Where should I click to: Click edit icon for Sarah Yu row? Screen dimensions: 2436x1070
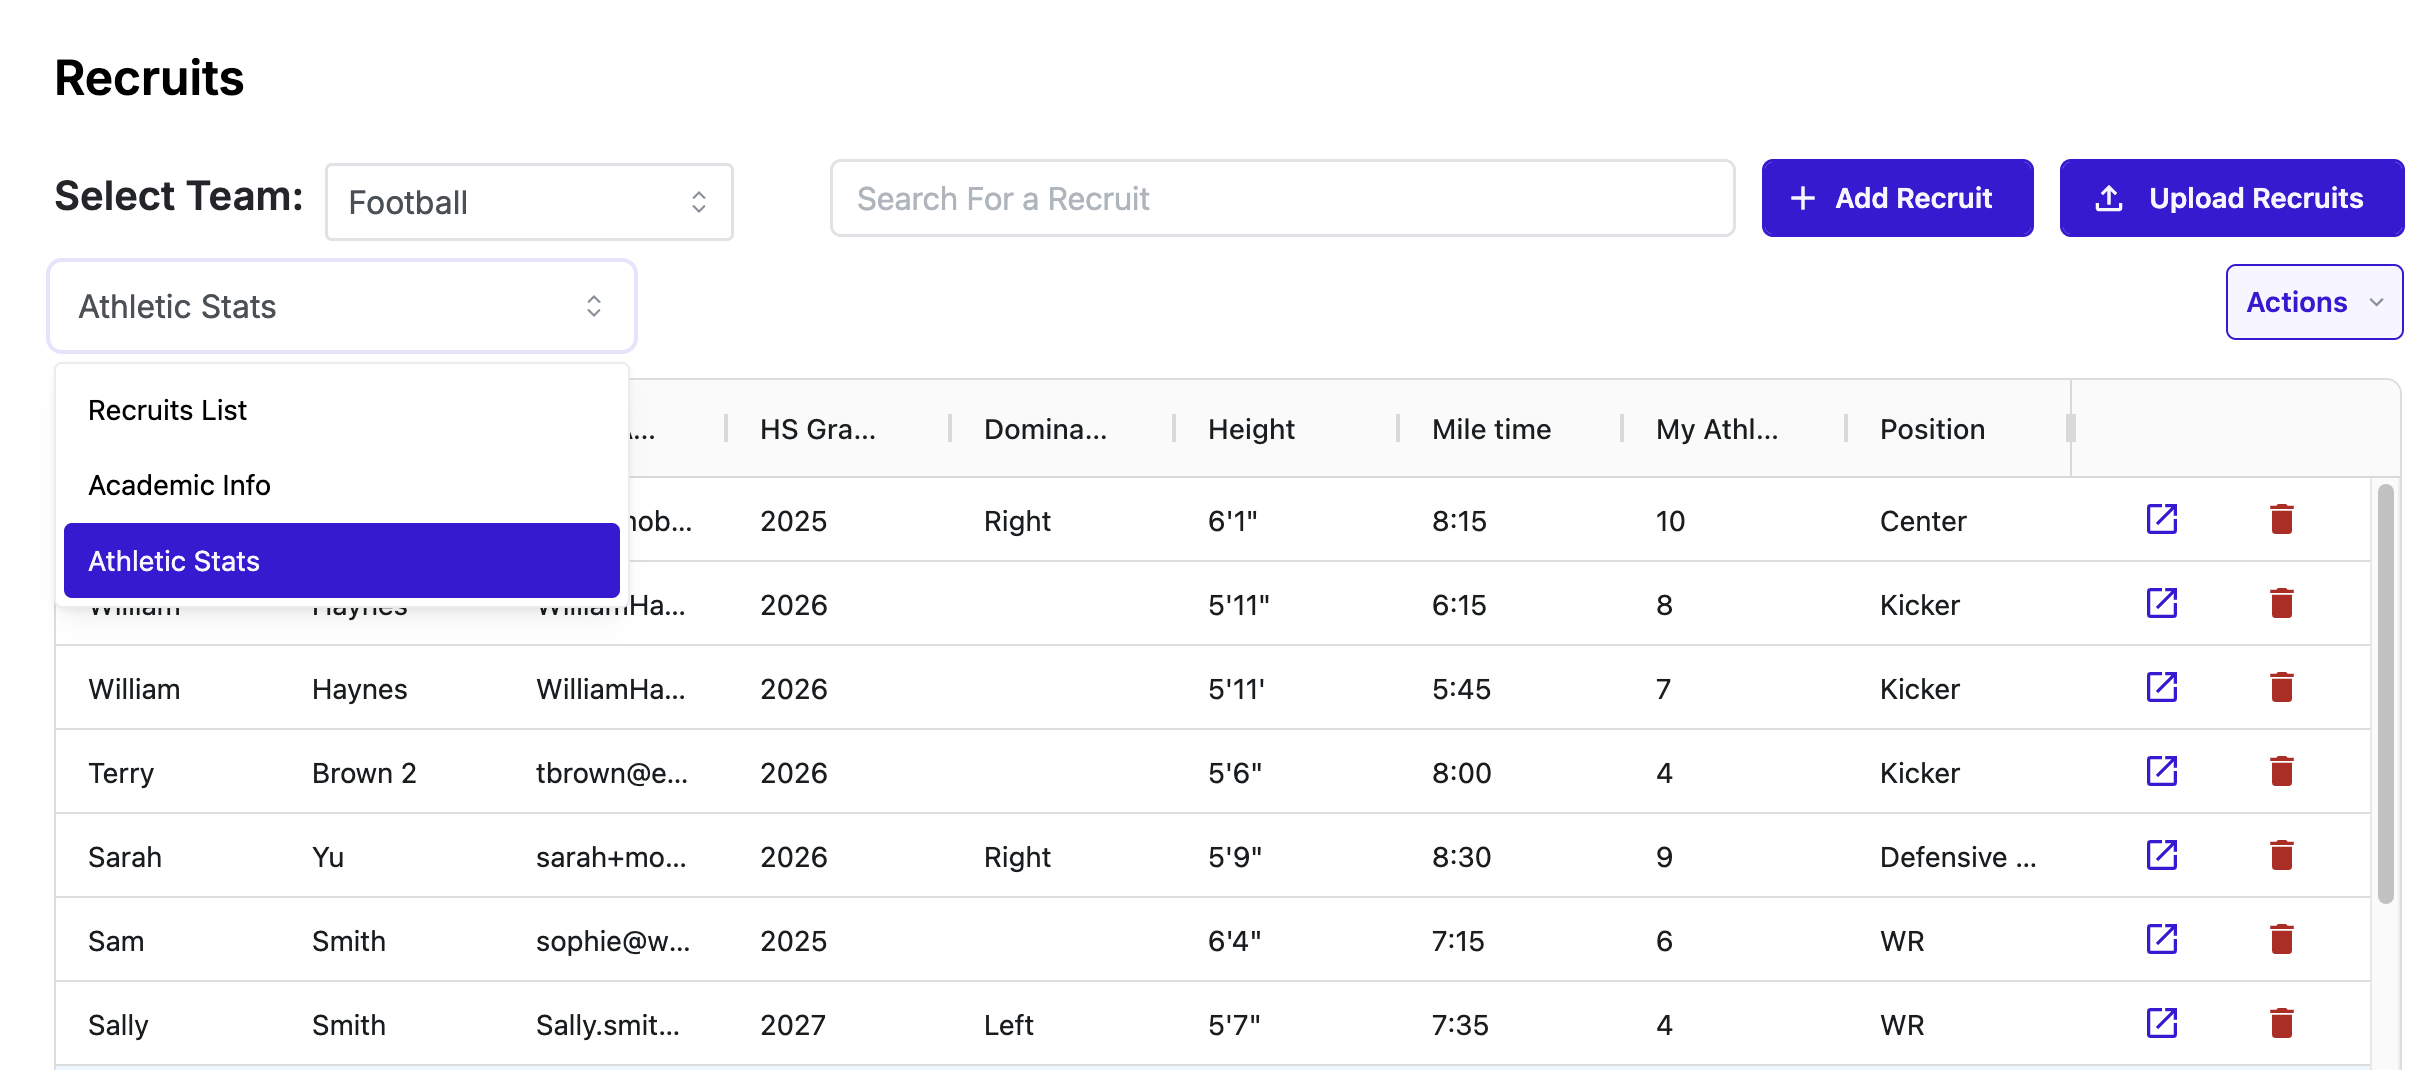[2161, 855]
